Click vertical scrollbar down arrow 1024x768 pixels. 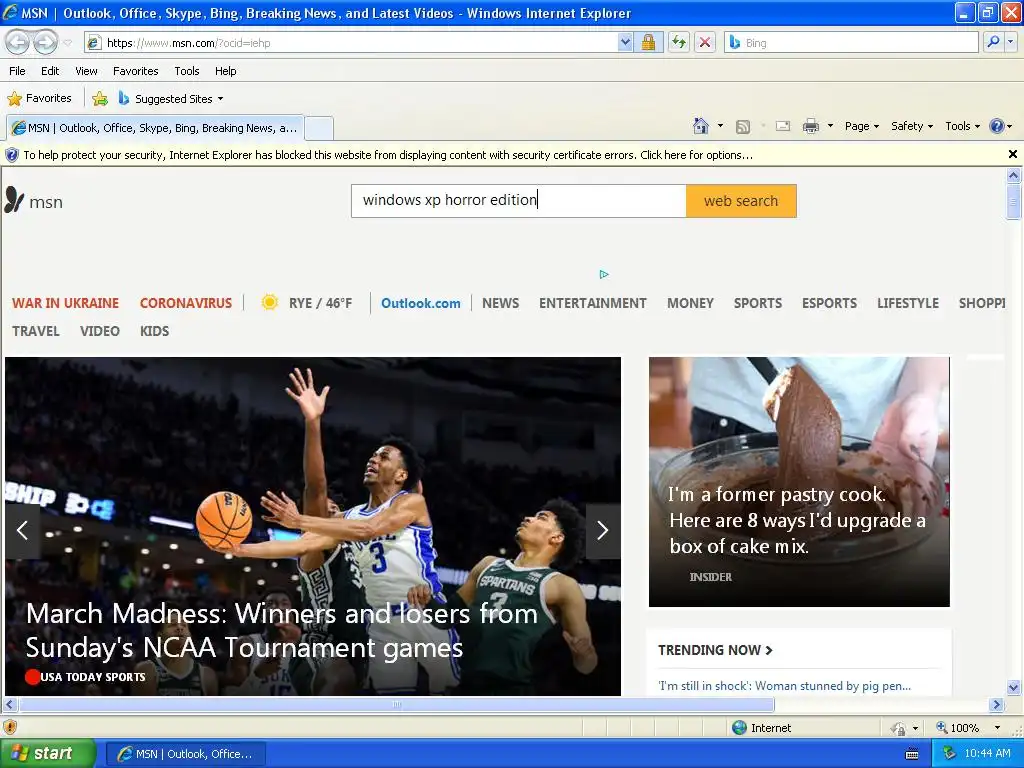1013,687
